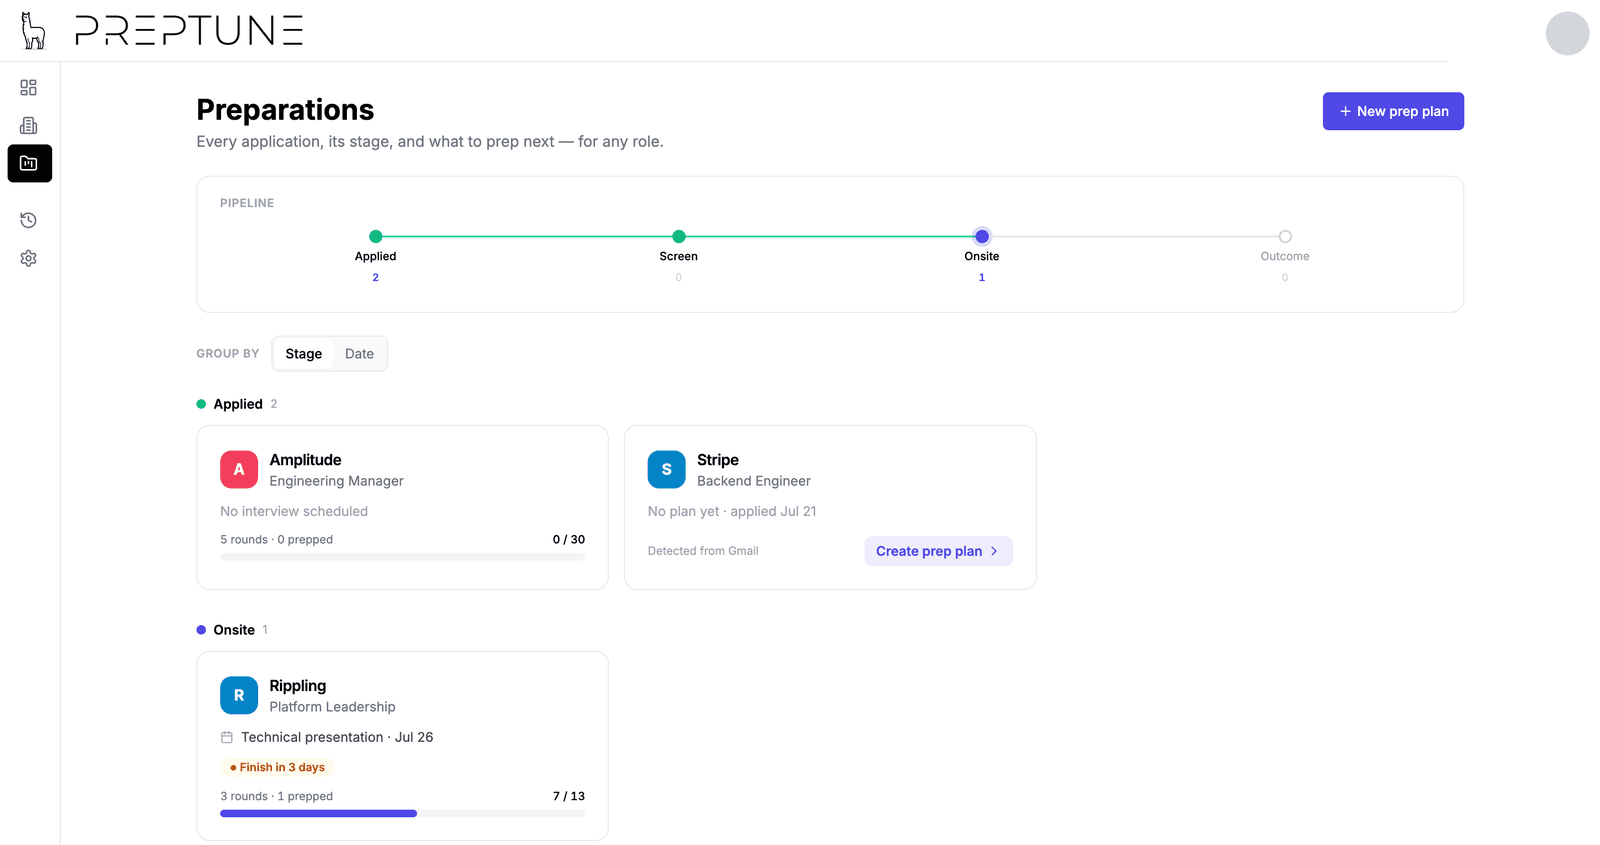
Task: Click the calendar icon beside Technical presentation
Action: point(227,737)
